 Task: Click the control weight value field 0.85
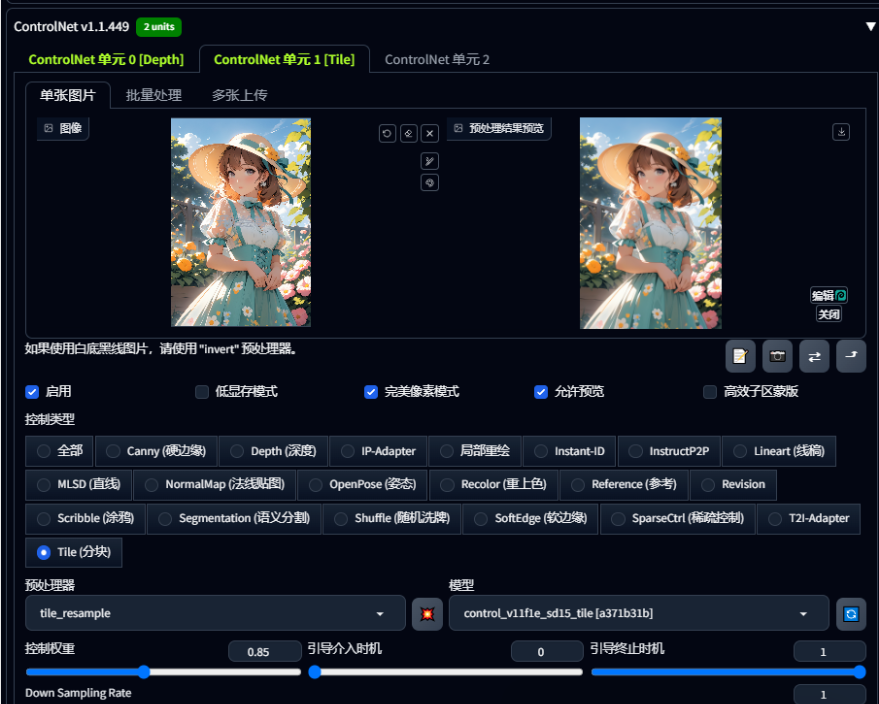(265, 652)
